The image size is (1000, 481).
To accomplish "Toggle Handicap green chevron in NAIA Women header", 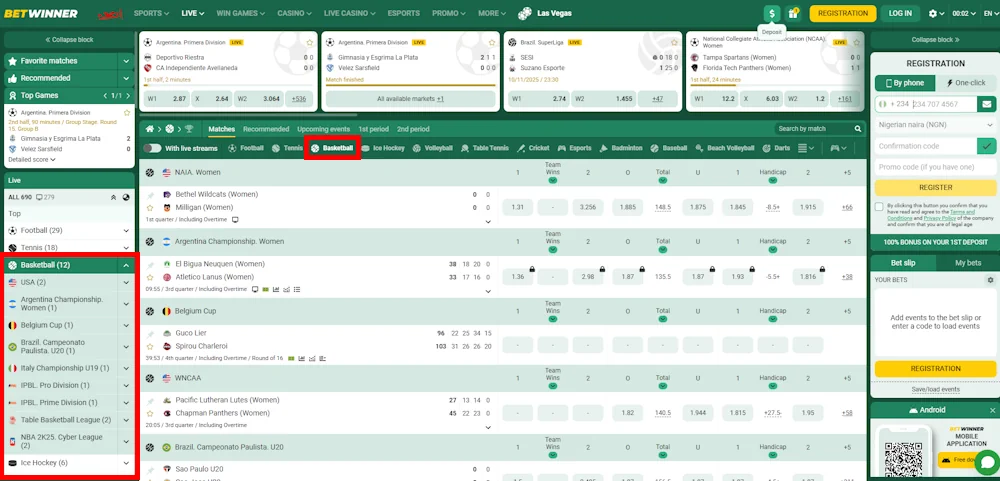I will click(x=772, y=181).
